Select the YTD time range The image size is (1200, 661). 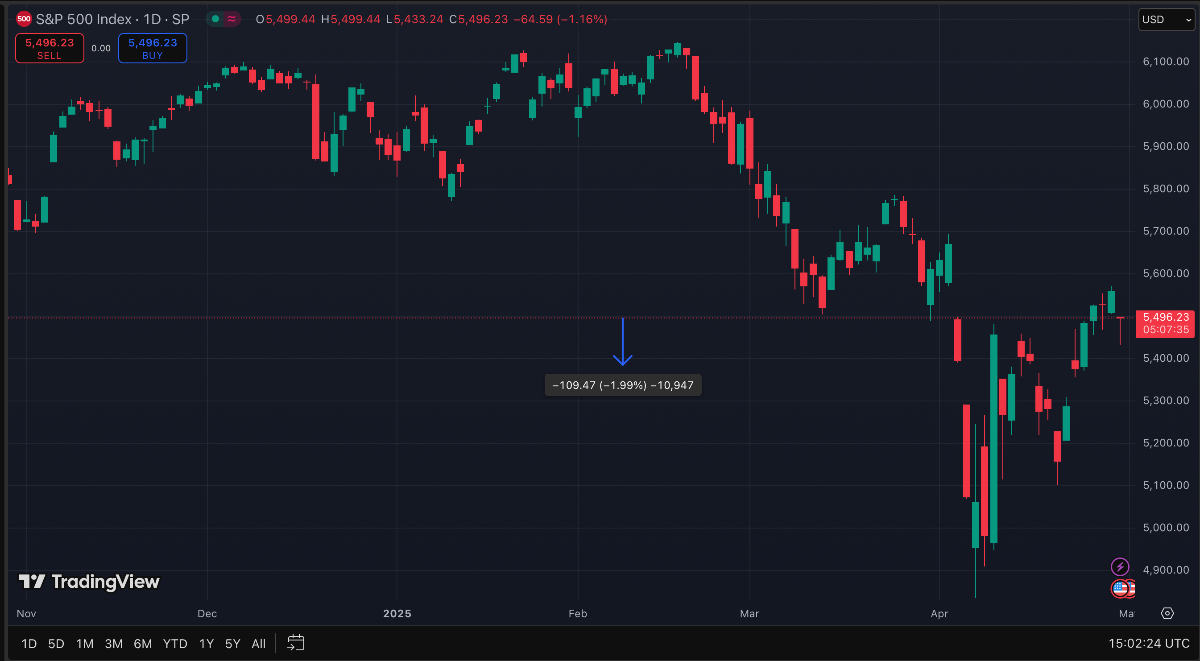(x=175, y=643)
